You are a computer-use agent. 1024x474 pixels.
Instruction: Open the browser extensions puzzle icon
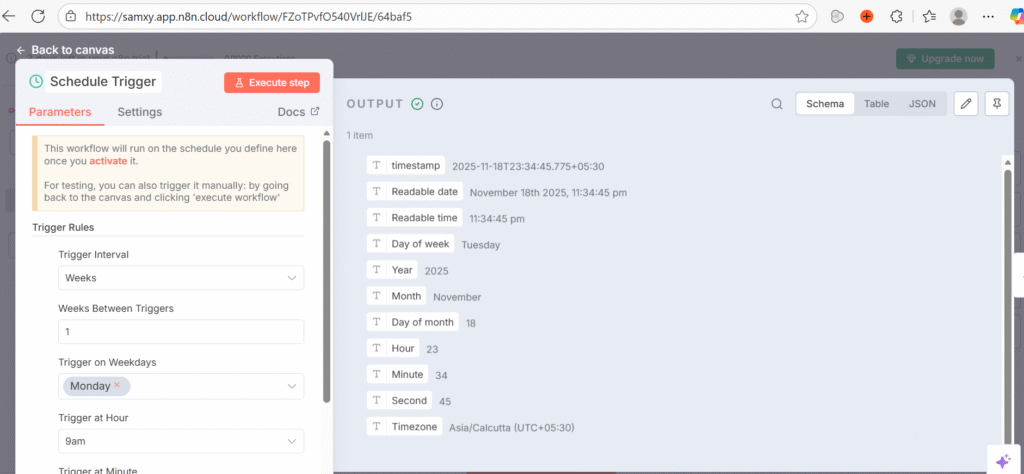pos(897,17)
